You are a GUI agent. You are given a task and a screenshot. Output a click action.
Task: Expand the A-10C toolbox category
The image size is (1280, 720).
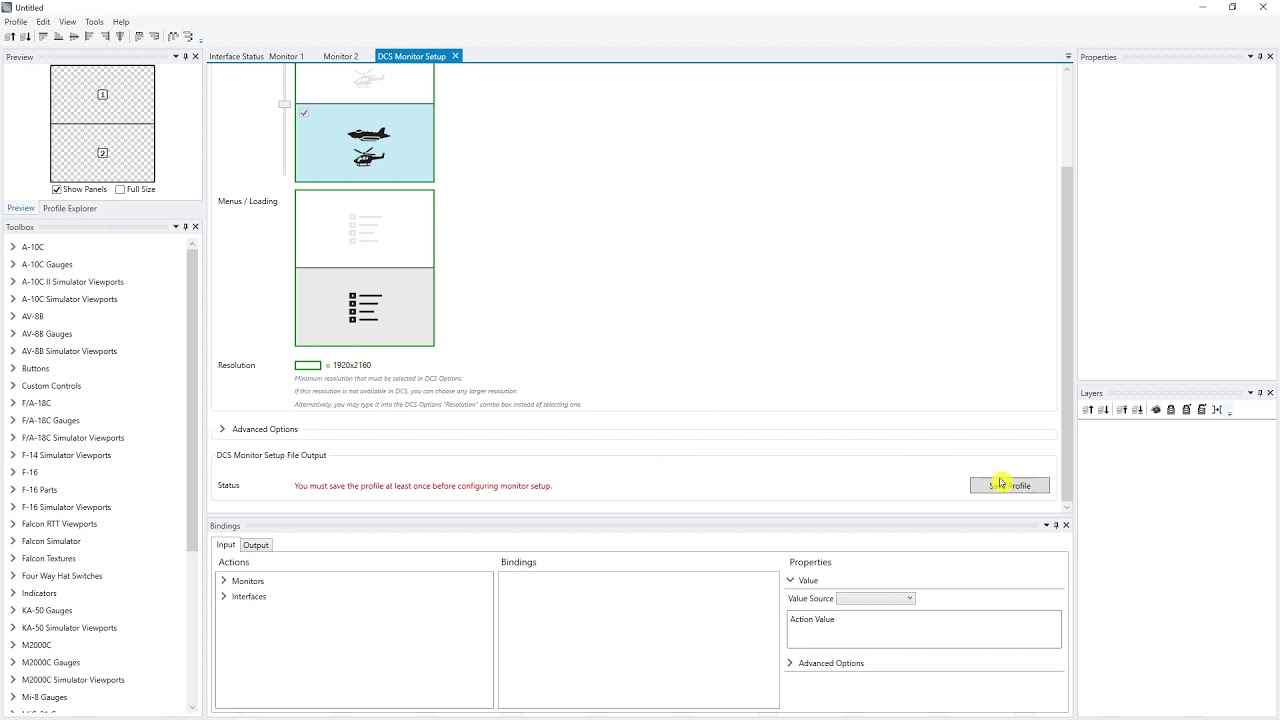point(13,247)
